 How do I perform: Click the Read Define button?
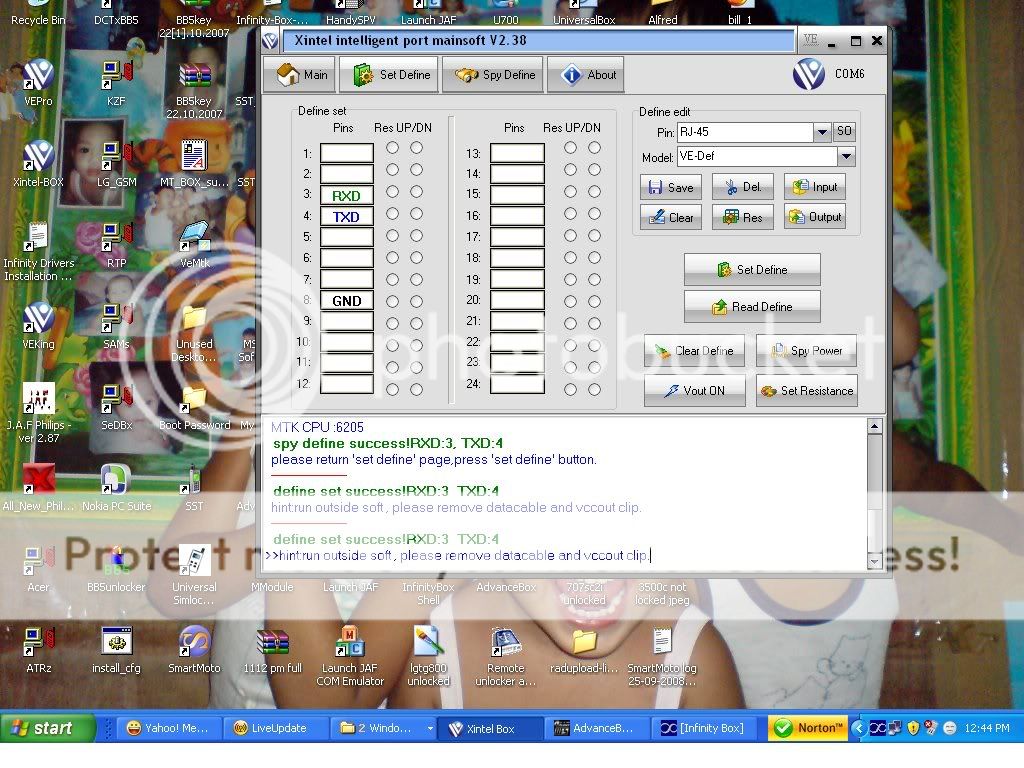click(x=752, y=307)
